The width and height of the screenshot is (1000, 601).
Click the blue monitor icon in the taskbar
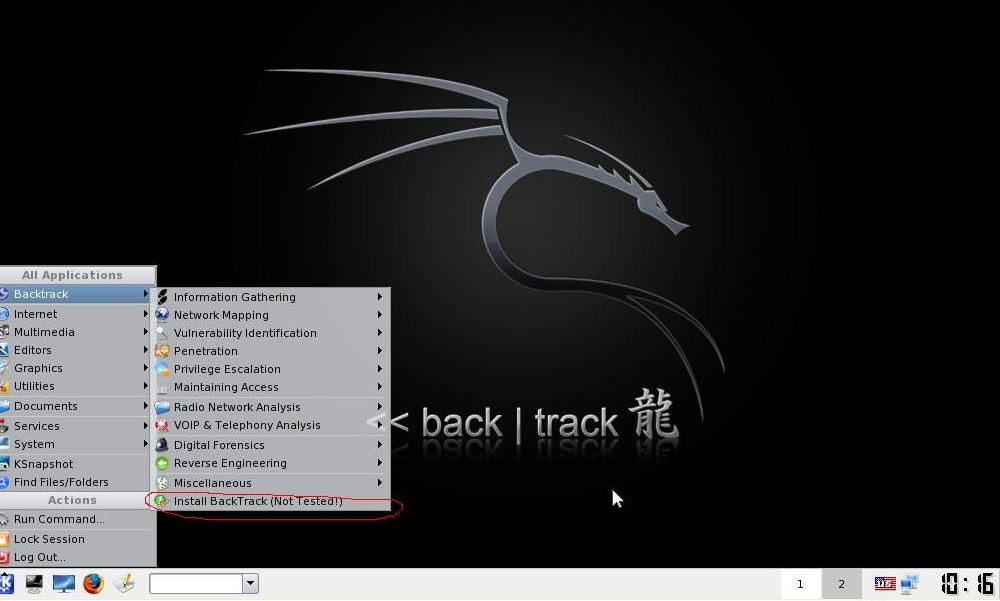pos(64,583)
